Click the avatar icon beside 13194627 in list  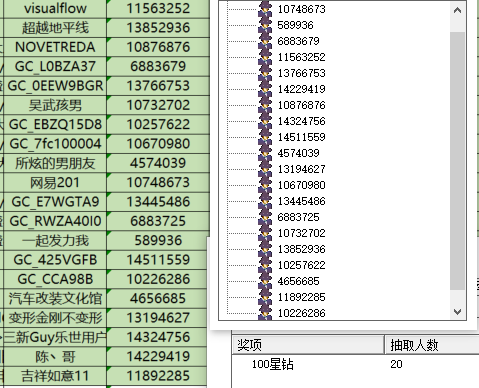pyautogui.click(x=265, y=169)
